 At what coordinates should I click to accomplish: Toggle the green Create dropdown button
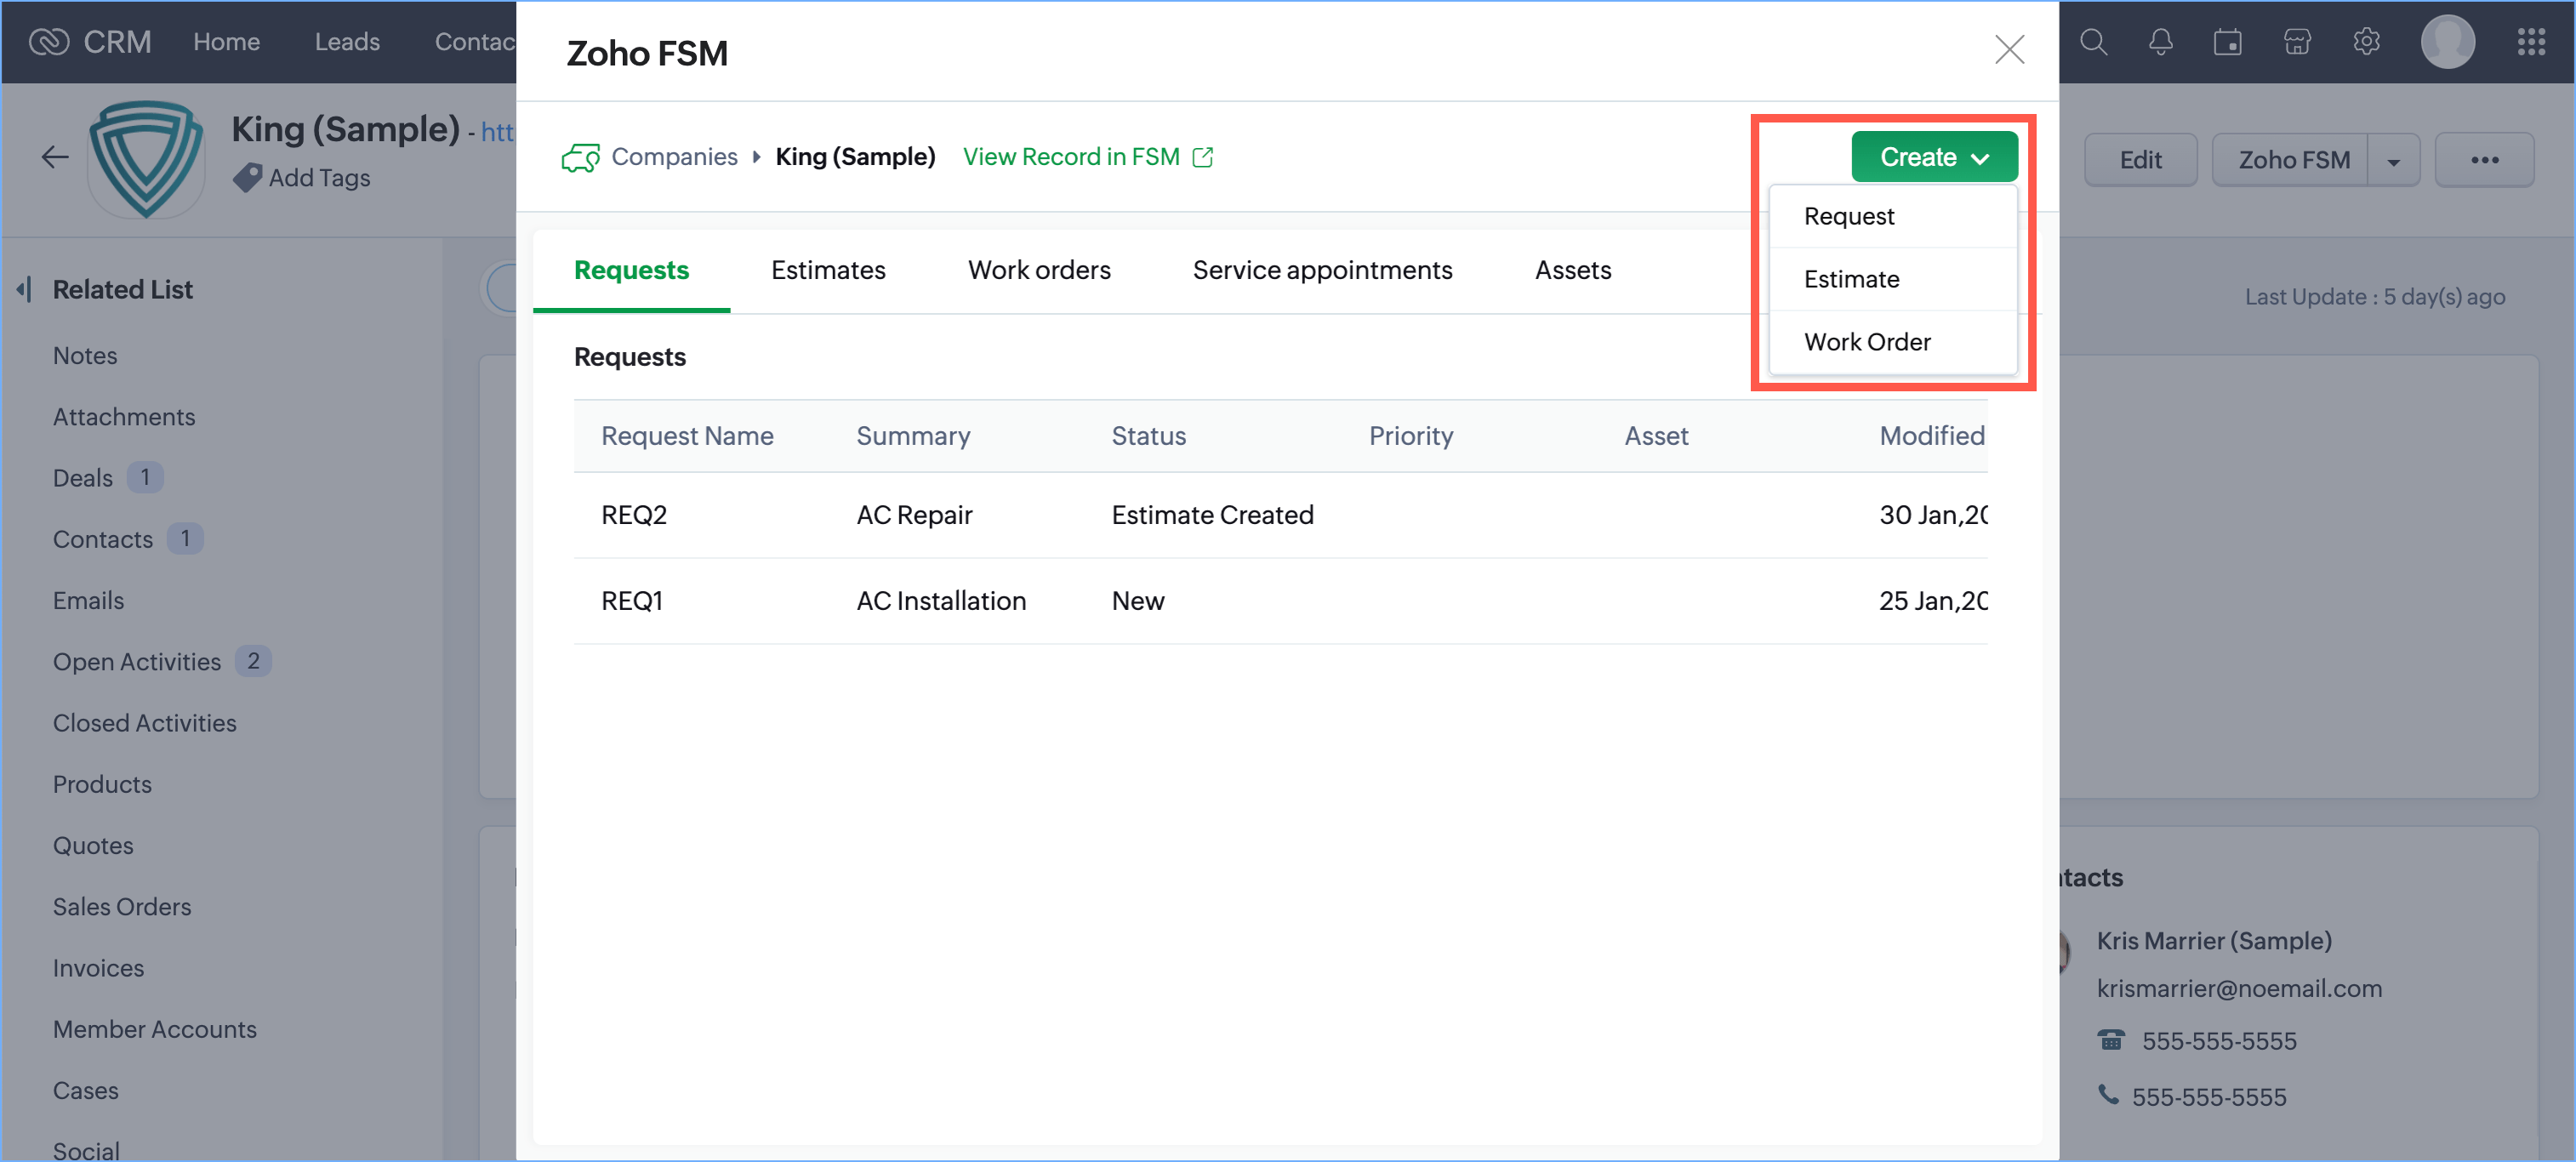click(1933, 157)
